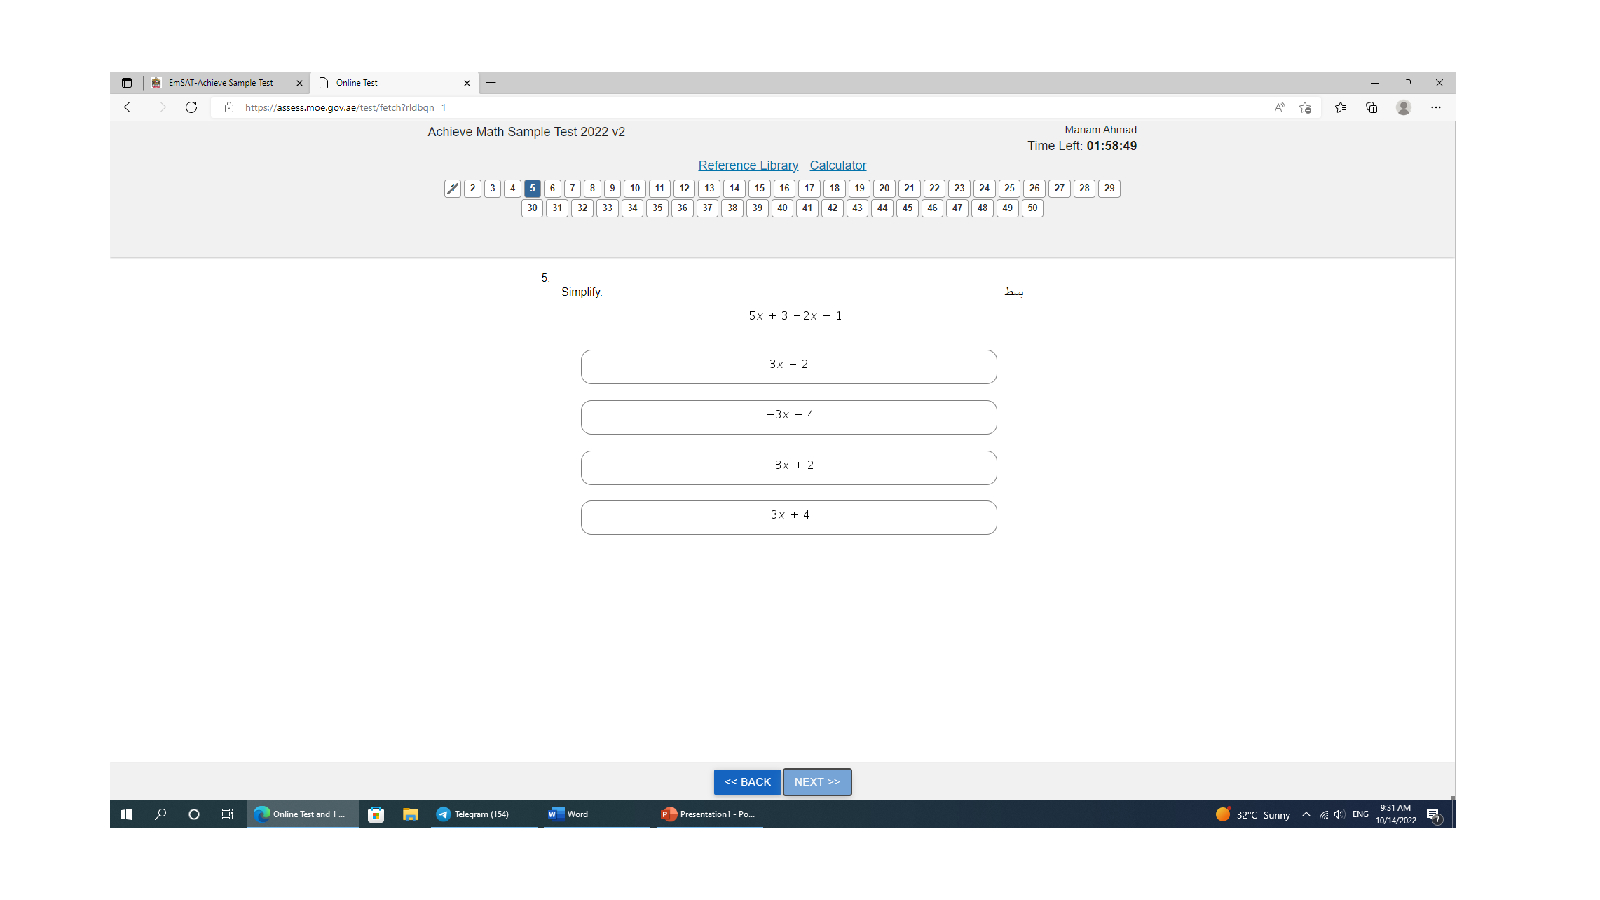The image size is (1600, 900).
Task: Click the browser profile avatar
Action: point(1404,107)
